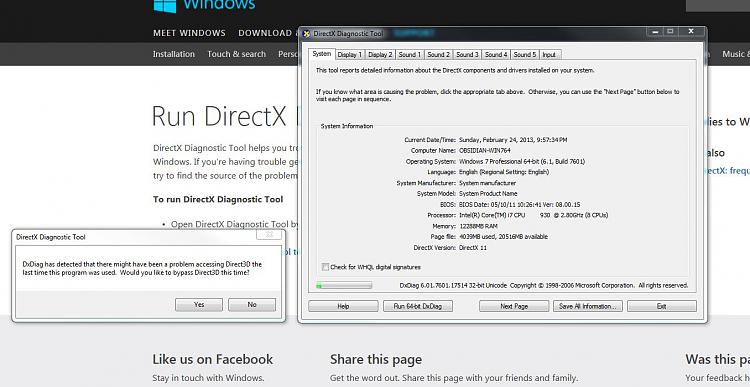Viewport: 750px width, 387px height.
Task: Click the Operating System value Windows 7 Professional
Action: click(522, 162)
